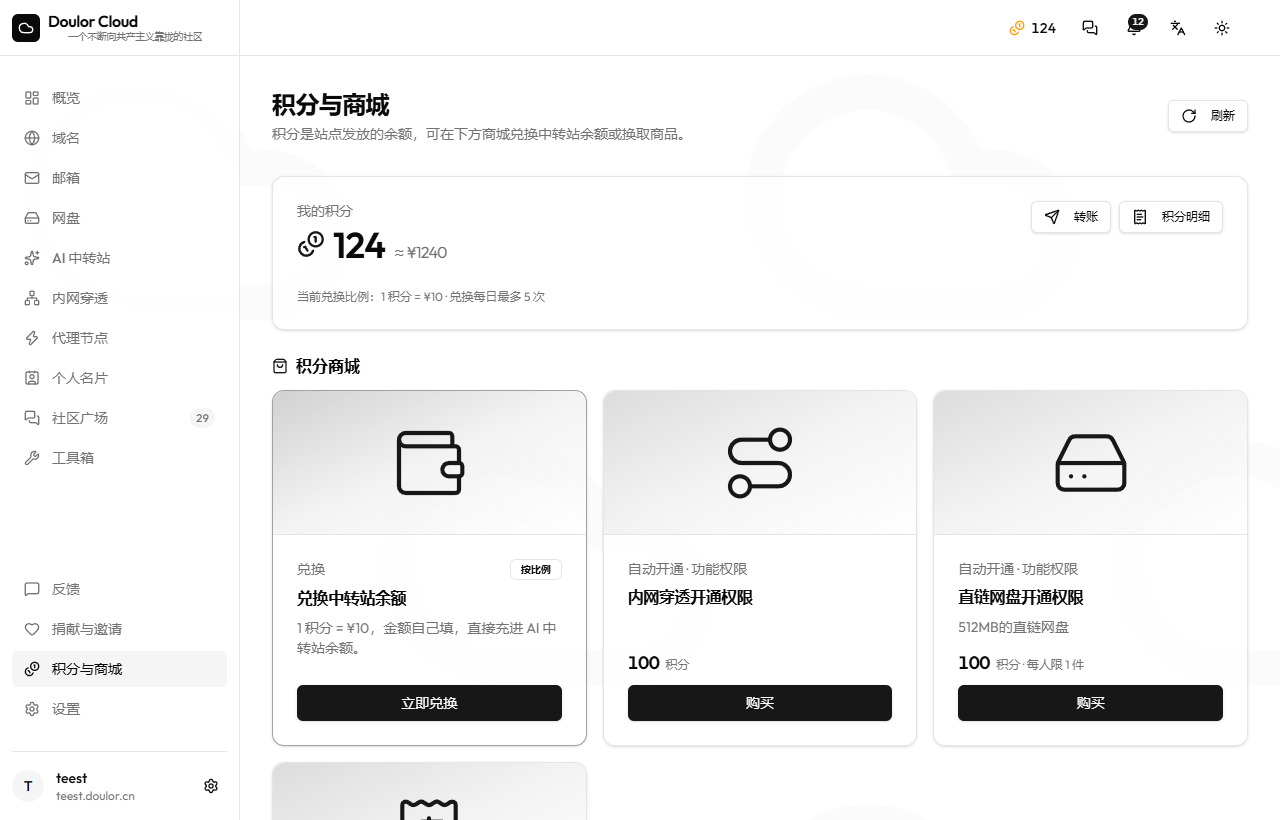This screenshot has height=820, width=1280.
Task: Click the 刷新 refresh button
Action: pyautogui.click(x=1208, y=116)
